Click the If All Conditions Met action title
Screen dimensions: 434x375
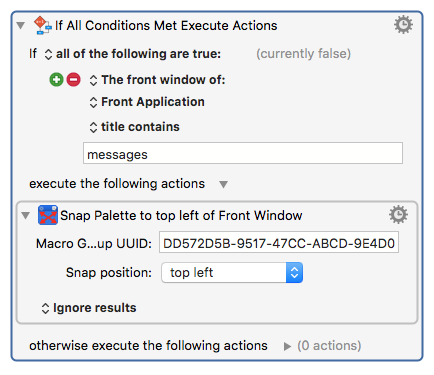(166, 26)
